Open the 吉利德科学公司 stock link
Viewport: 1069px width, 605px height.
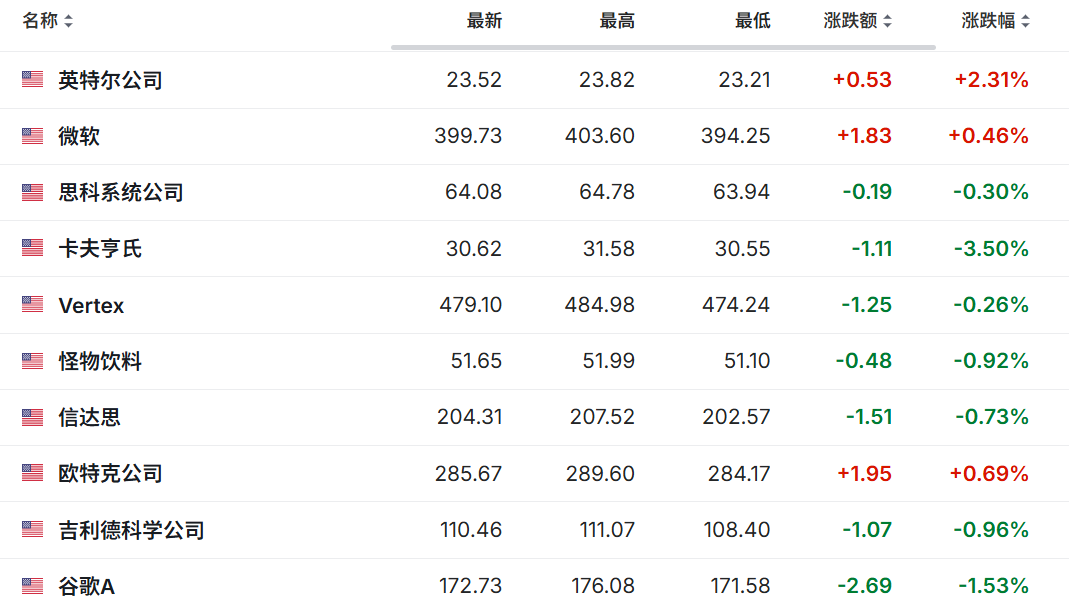132,530
